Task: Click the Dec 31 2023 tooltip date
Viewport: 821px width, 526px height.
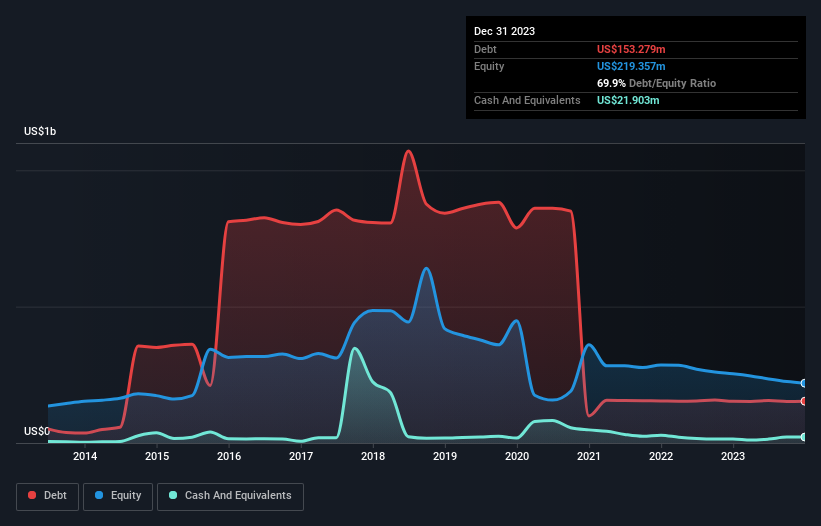Action: 504,31
